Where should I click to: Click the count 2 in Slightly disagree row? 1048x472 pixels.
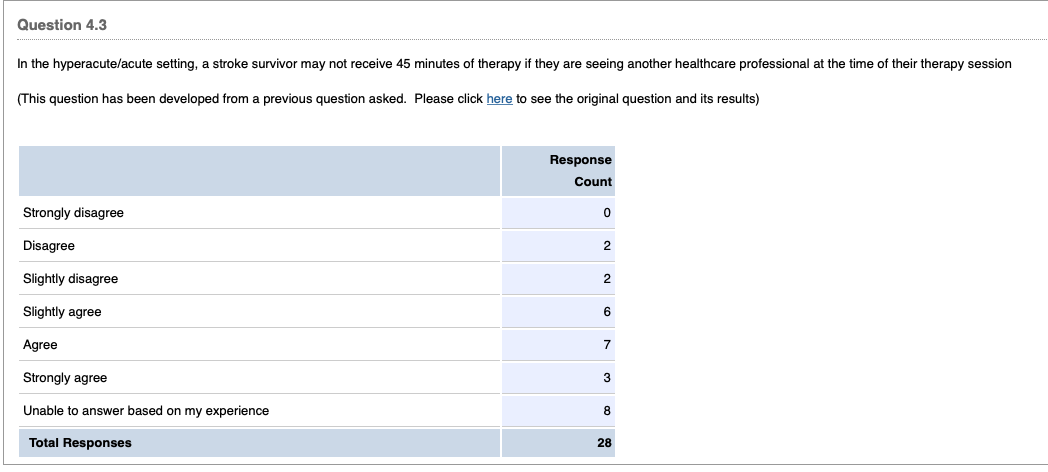tap(606, 279)
